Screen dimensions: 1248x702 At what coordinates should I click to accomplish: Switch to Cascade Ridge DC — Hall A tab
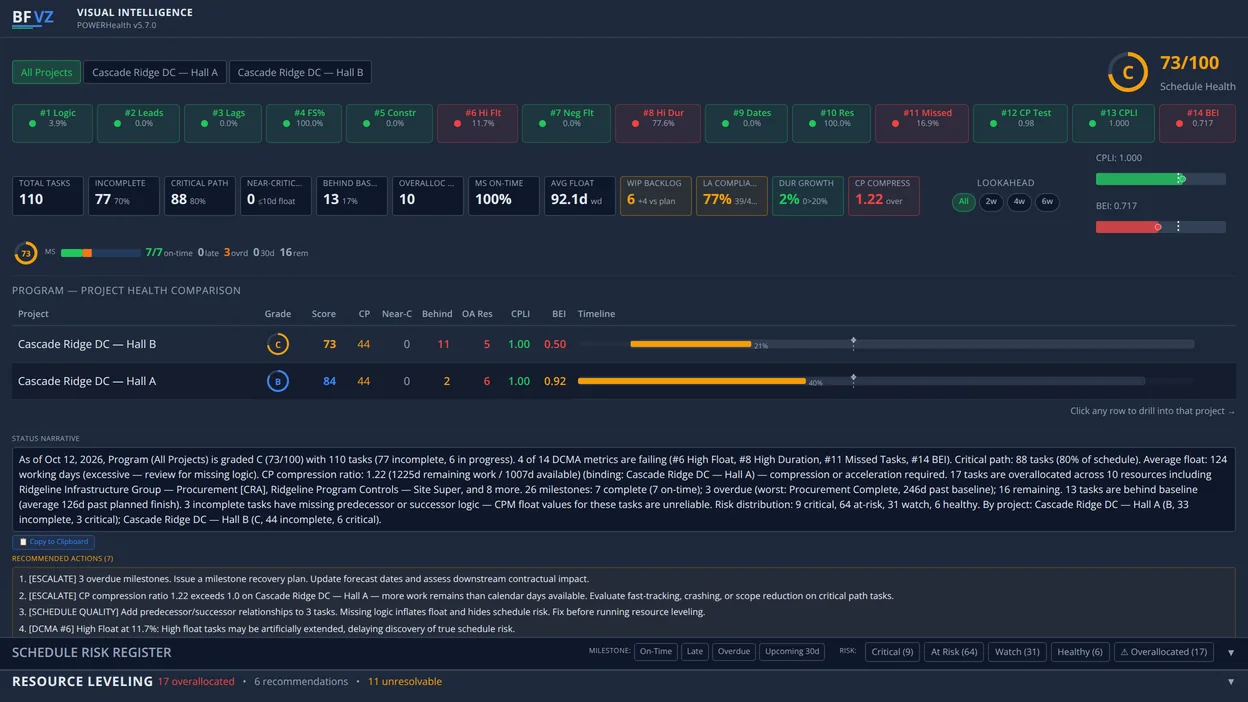point(155,72)
